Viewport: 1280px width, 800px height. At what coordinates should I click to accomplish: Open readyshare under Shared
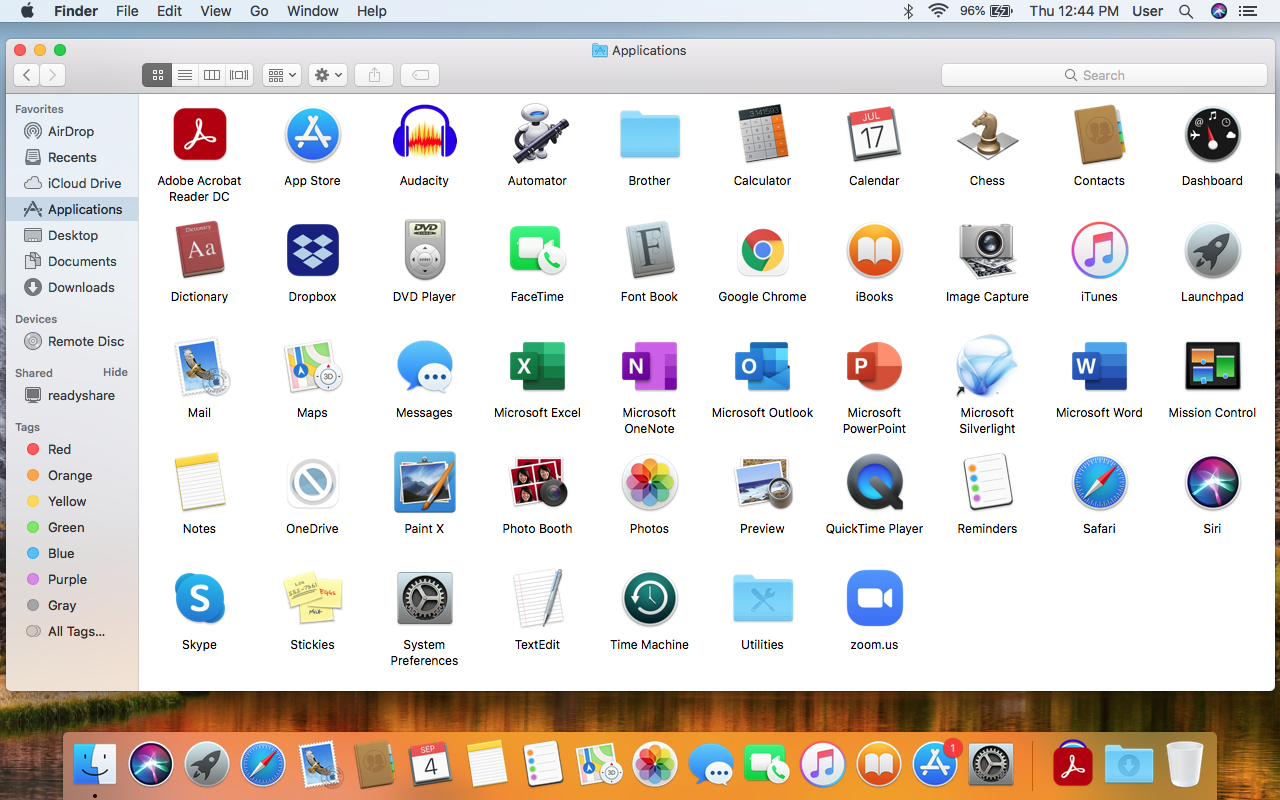pos(72,395)
